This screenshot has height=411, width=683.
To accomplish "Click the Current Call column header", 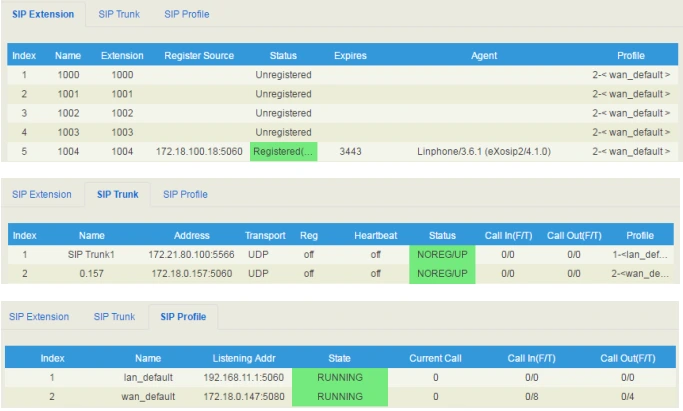I will click(436, 358).
